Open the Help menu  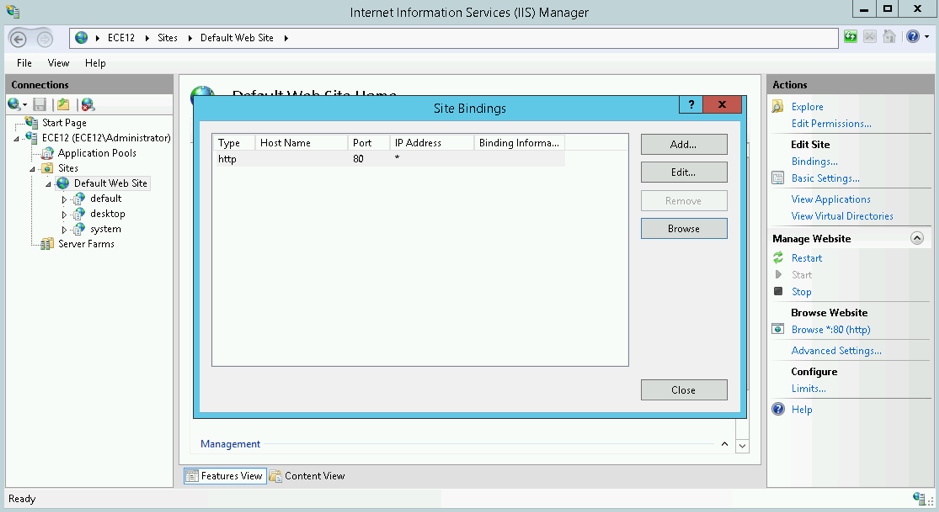[x=95, y=63]
